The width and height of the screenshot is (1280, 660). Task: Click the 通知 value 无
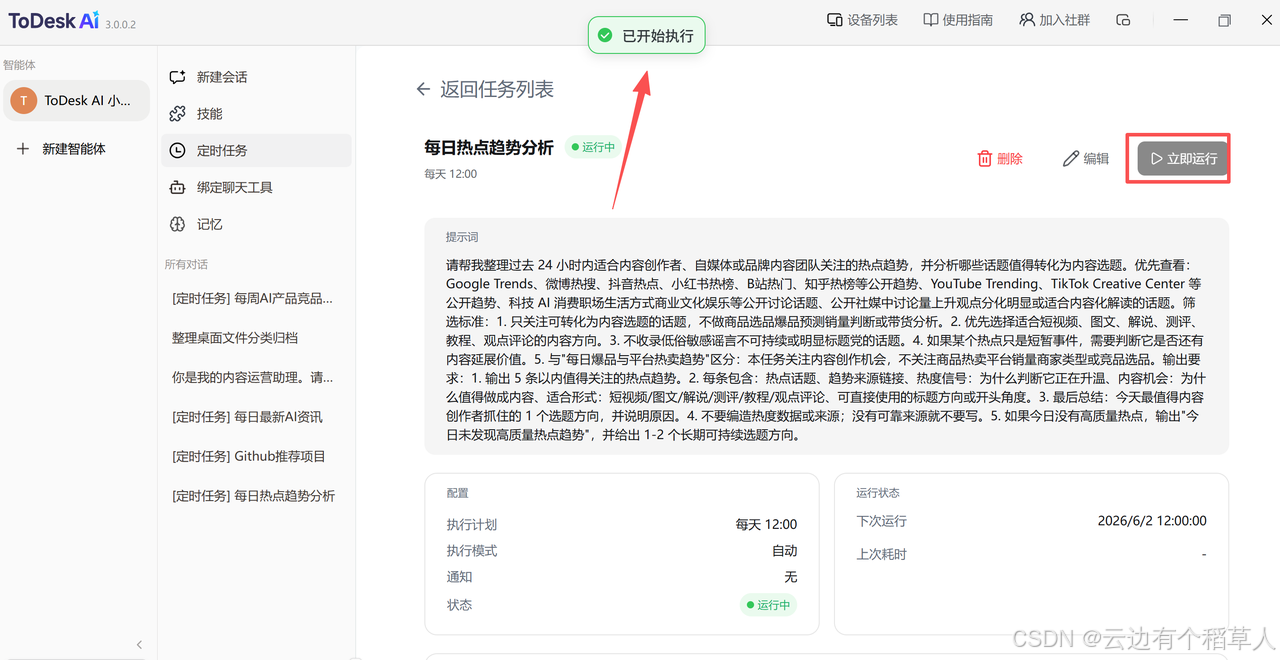(x=791, y=577)
